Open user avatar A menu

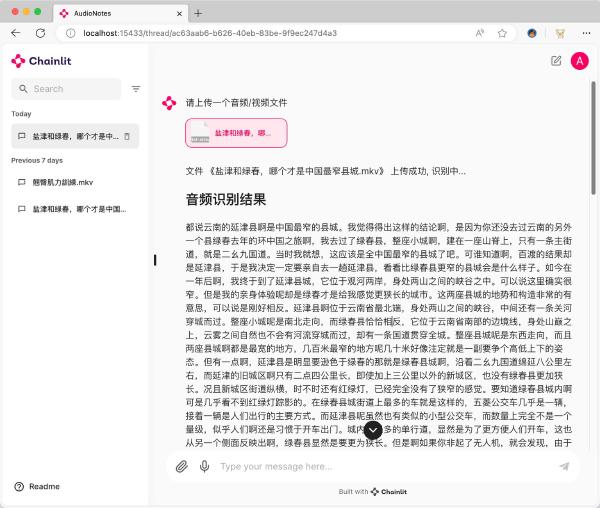tap(580, 61)
